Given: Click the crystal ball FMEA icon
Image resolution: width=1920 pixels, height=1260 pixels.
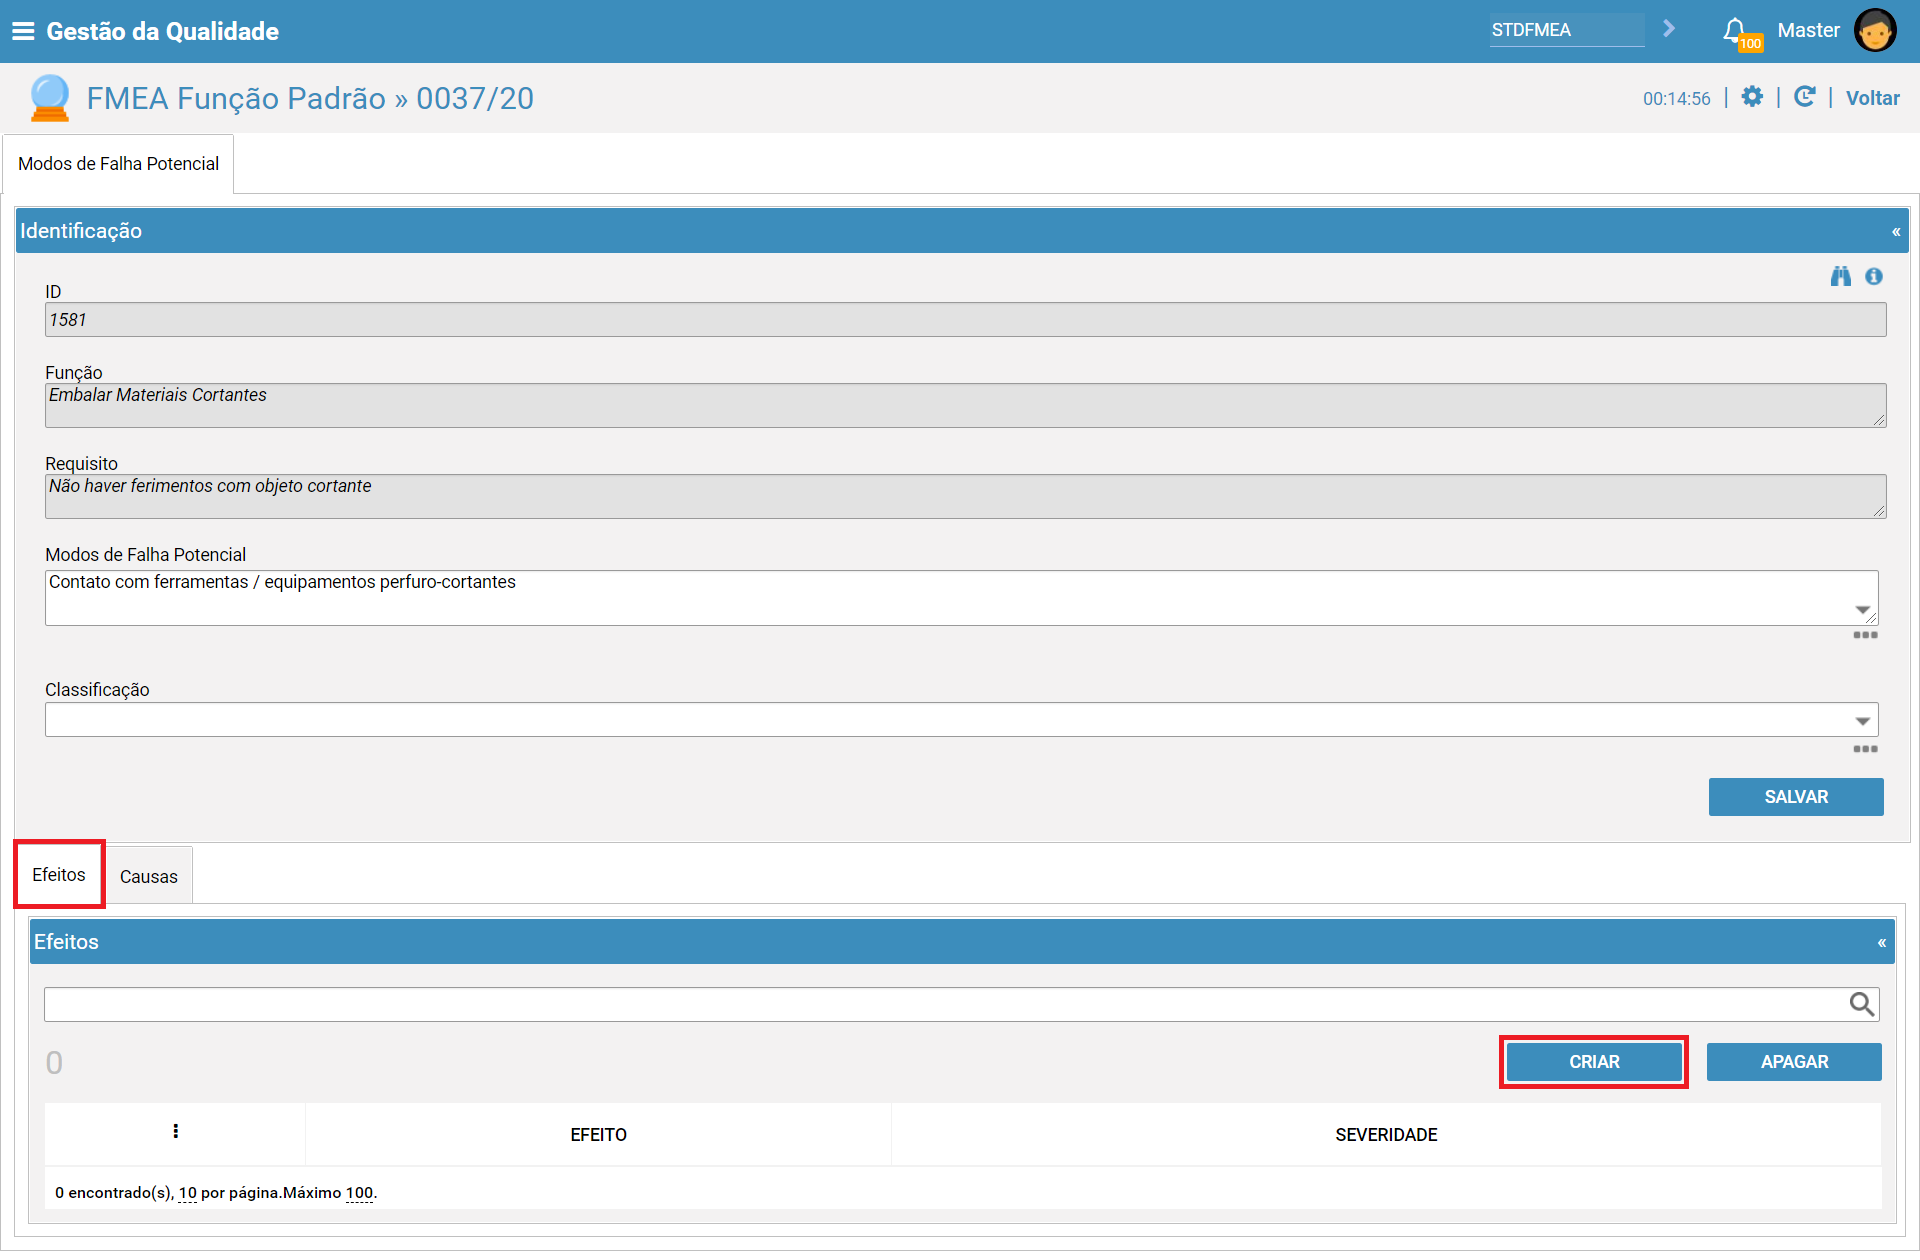Looking at the screenshot, I should [x=49, y=98].
